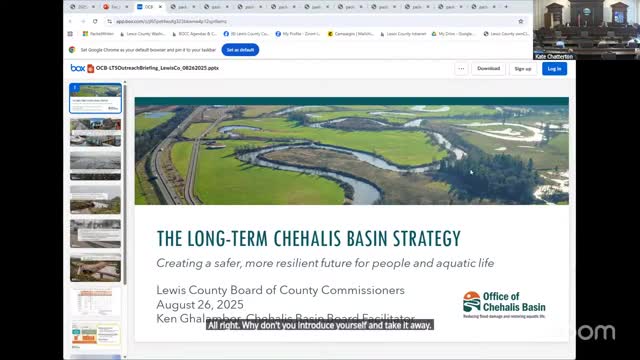Click the slide title Long-Term Chehalis Basin Strategy
Screen dimensions: 640x360
pos(309,239)
